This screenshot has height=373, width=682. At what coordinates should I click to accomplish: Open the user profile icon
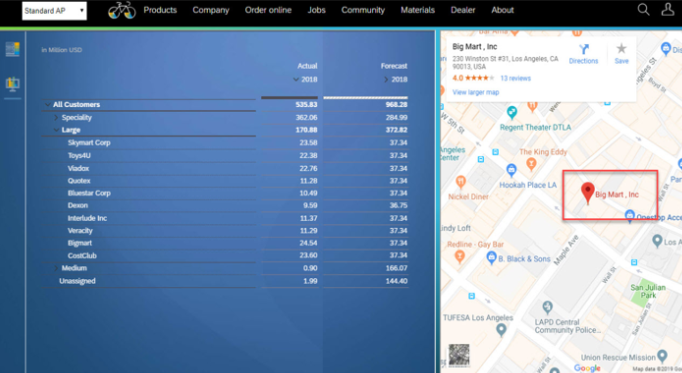pyautogui.click(x=668, y=9)
